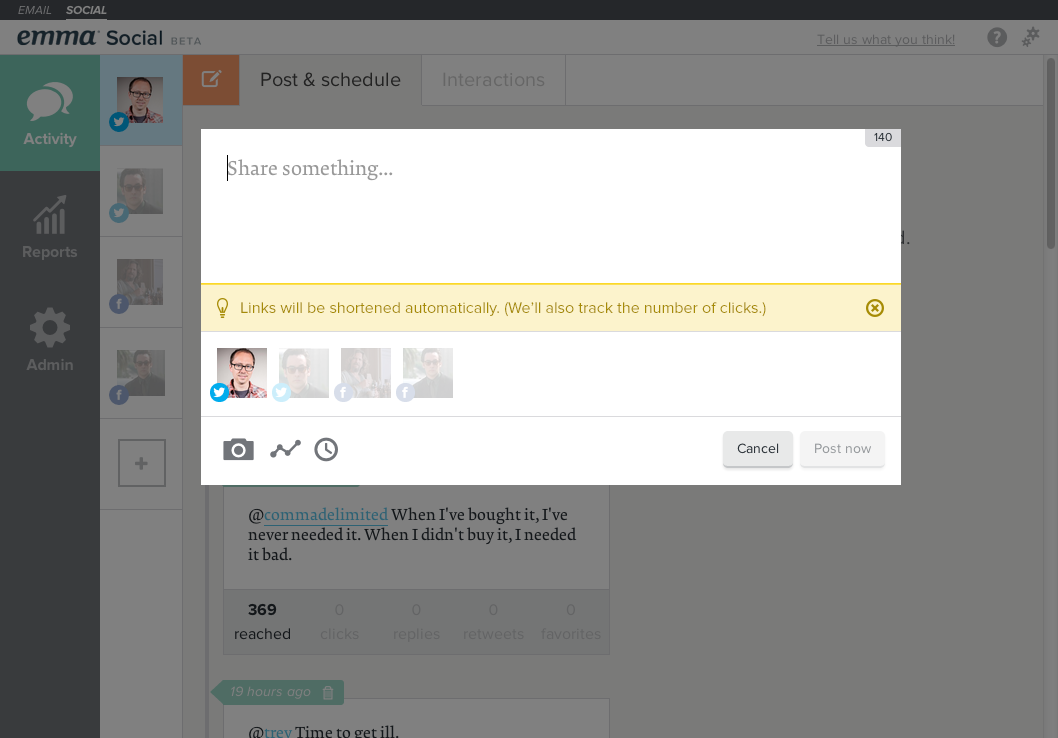The width and height of the screenshot is (1058, 738).
Task: Add a new social account with plus button
Action: pos(141,463)
